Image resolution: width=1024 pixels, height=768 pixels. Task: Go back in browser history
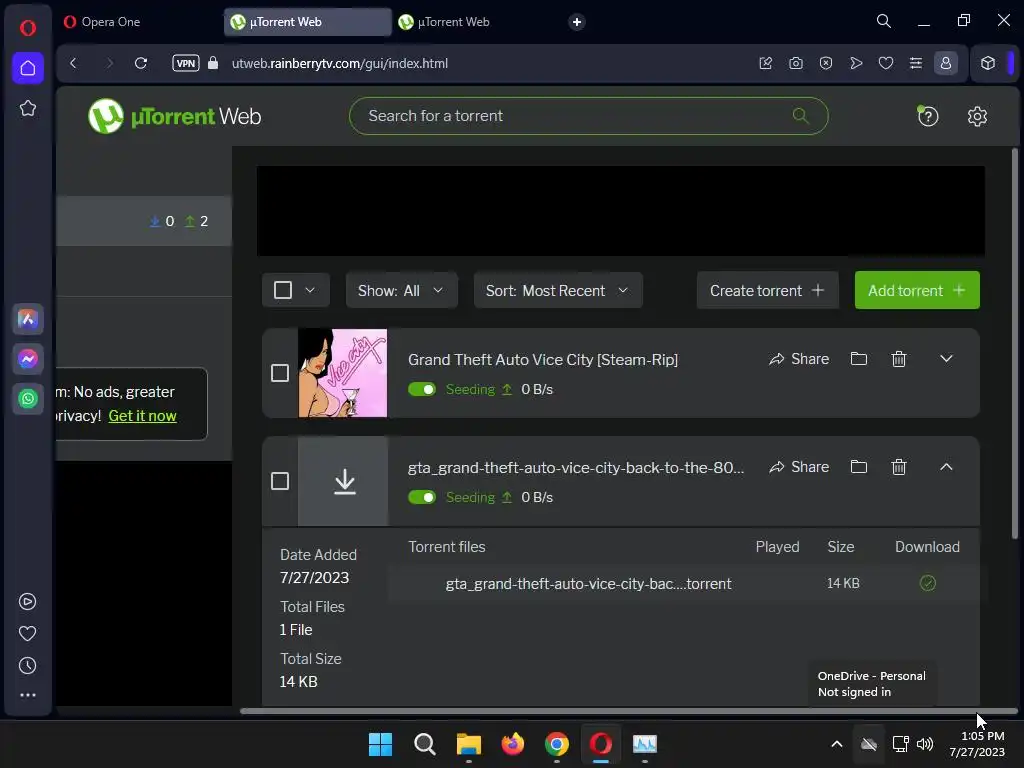click(73, 63)
